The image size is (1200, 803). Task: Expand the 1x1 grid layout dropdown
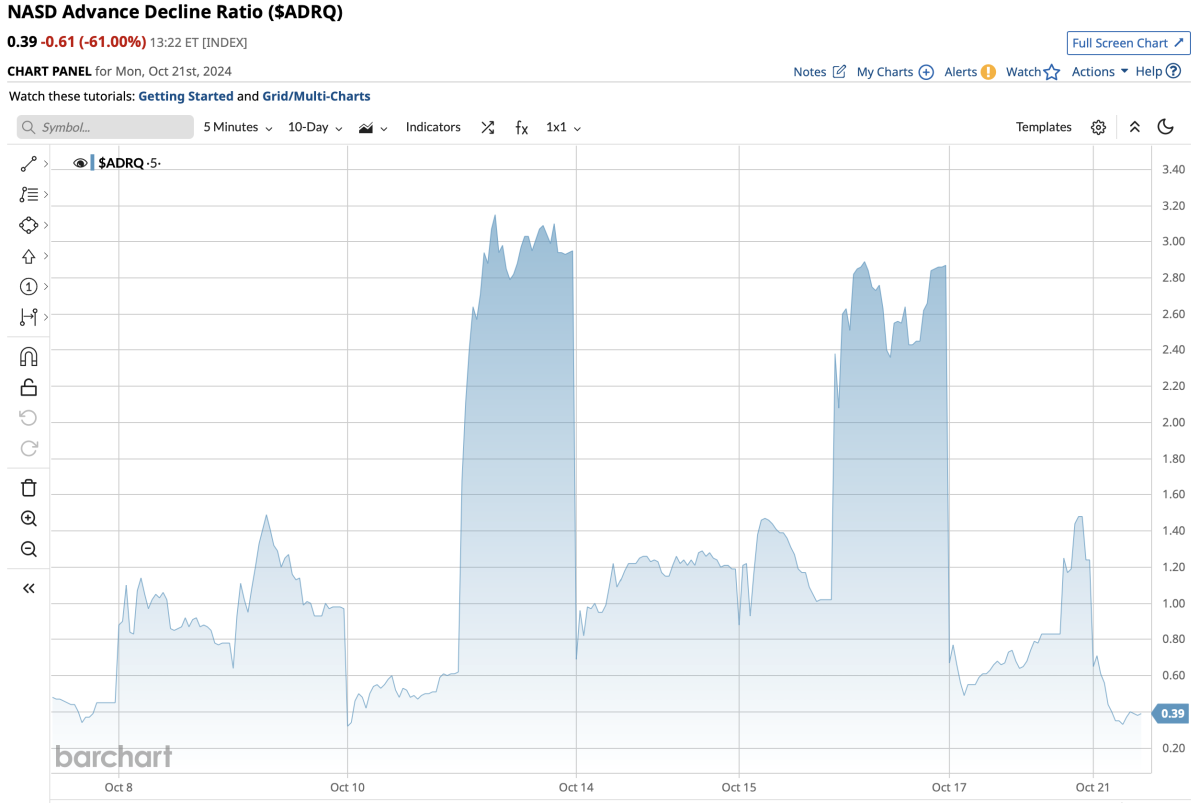point(563,127)
